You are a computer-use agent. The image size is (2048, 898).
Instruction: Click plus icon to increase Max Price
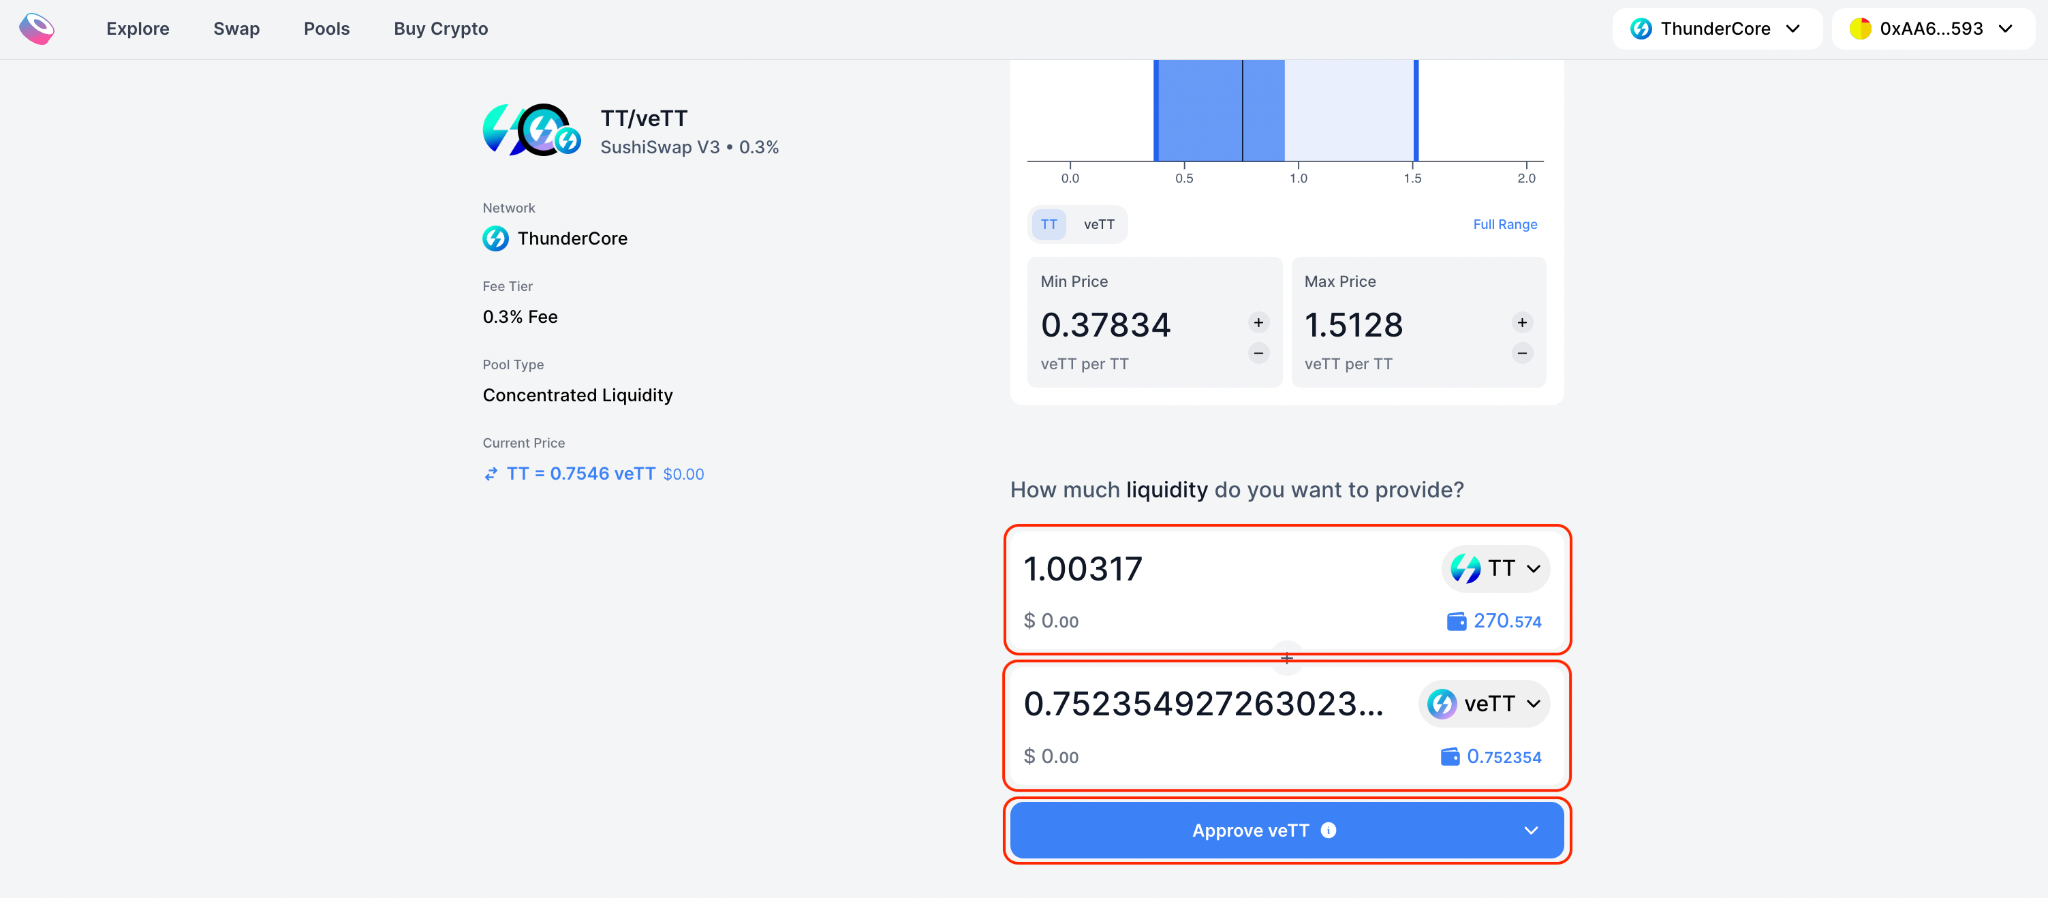click(1522, 322)
